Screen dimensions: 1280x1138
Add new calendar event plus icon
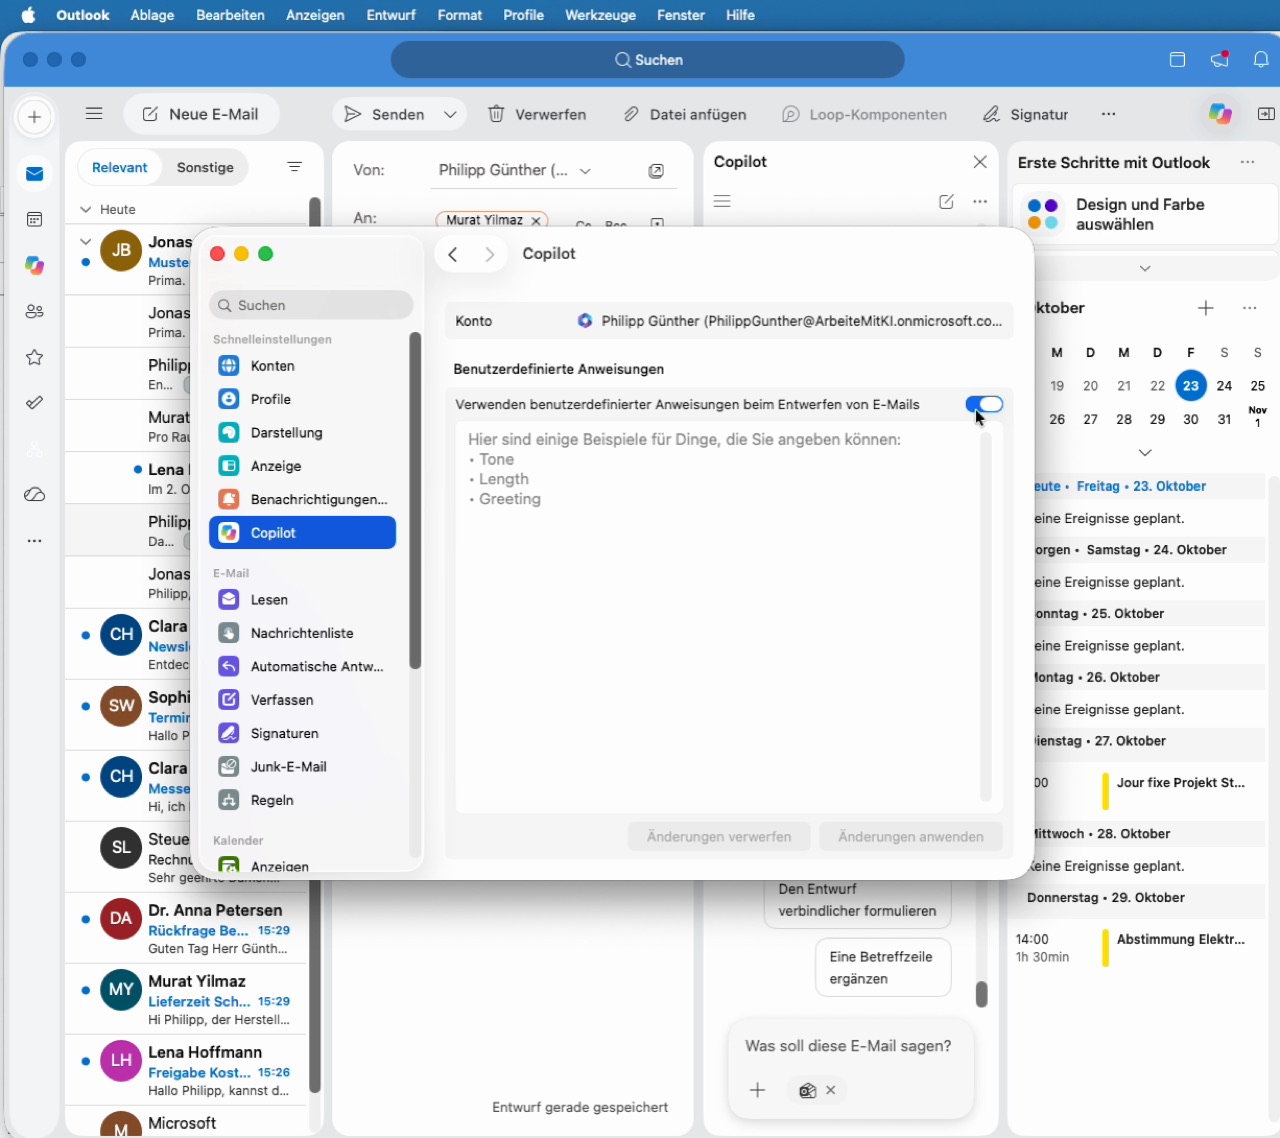pos(1206,308)
